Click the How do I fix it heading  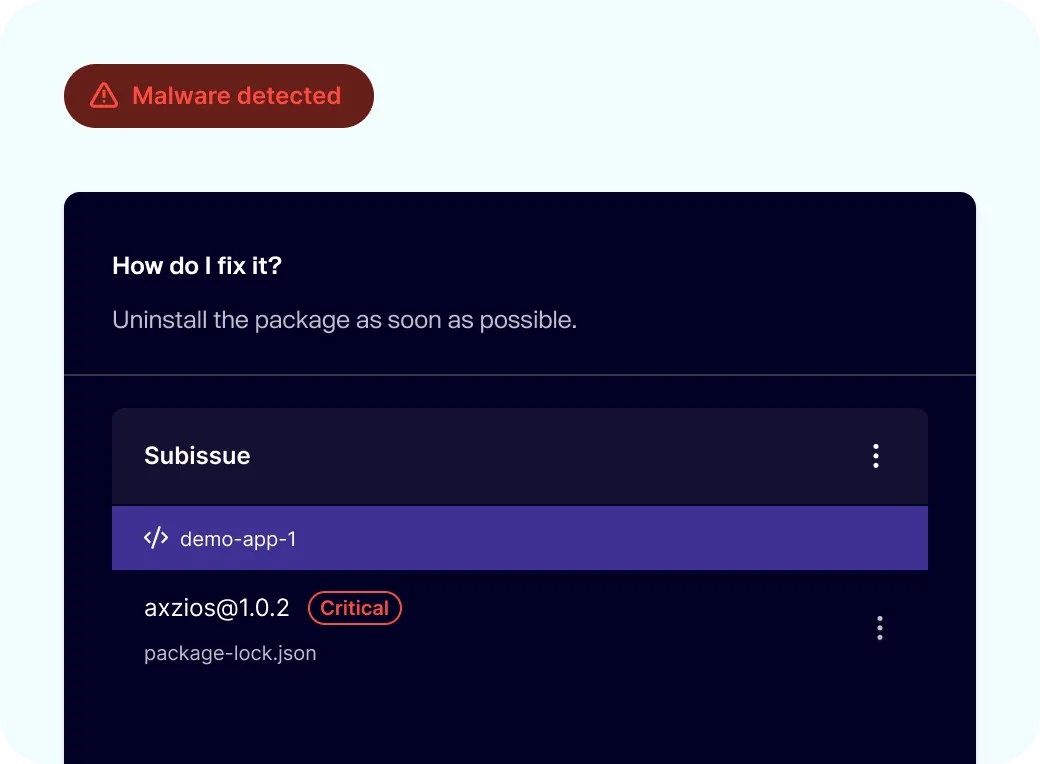(196, 266)
